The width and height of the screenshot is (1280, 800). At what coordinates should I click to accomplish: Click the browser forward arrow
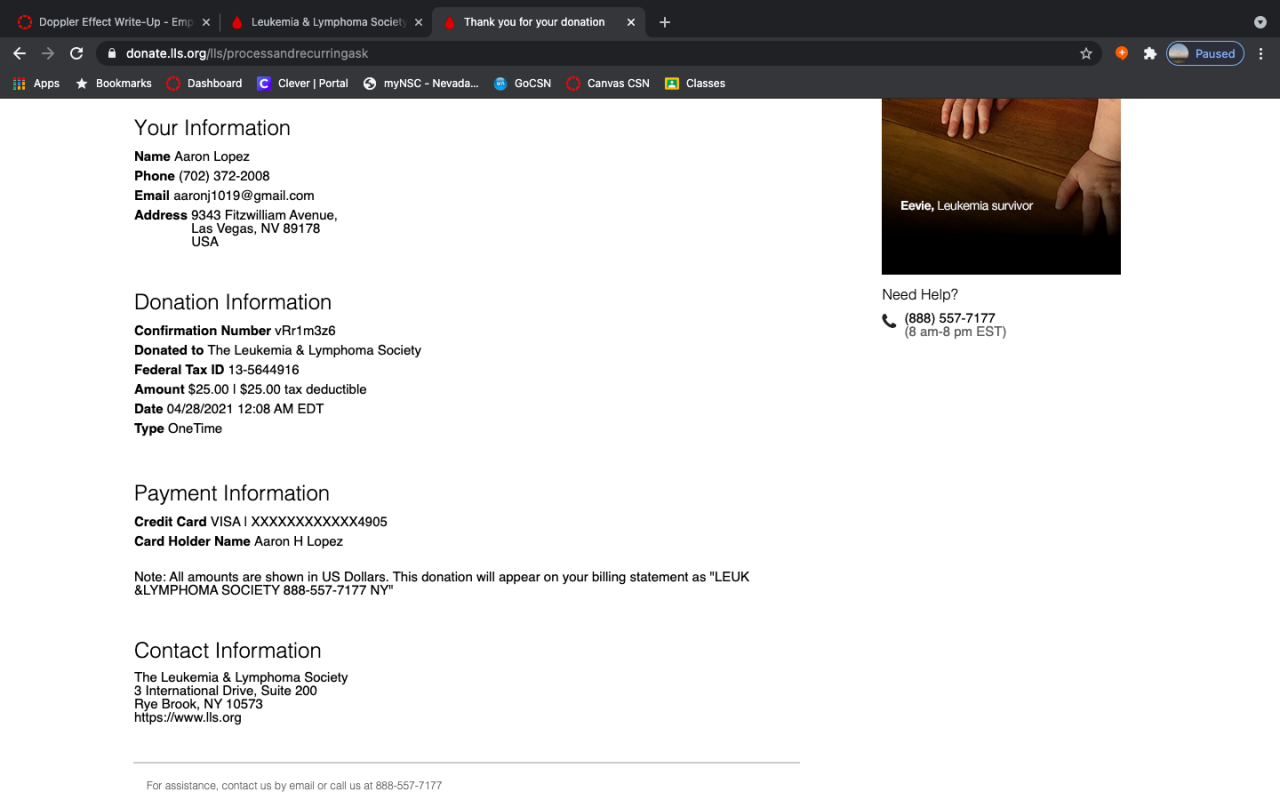pos(47,53)
